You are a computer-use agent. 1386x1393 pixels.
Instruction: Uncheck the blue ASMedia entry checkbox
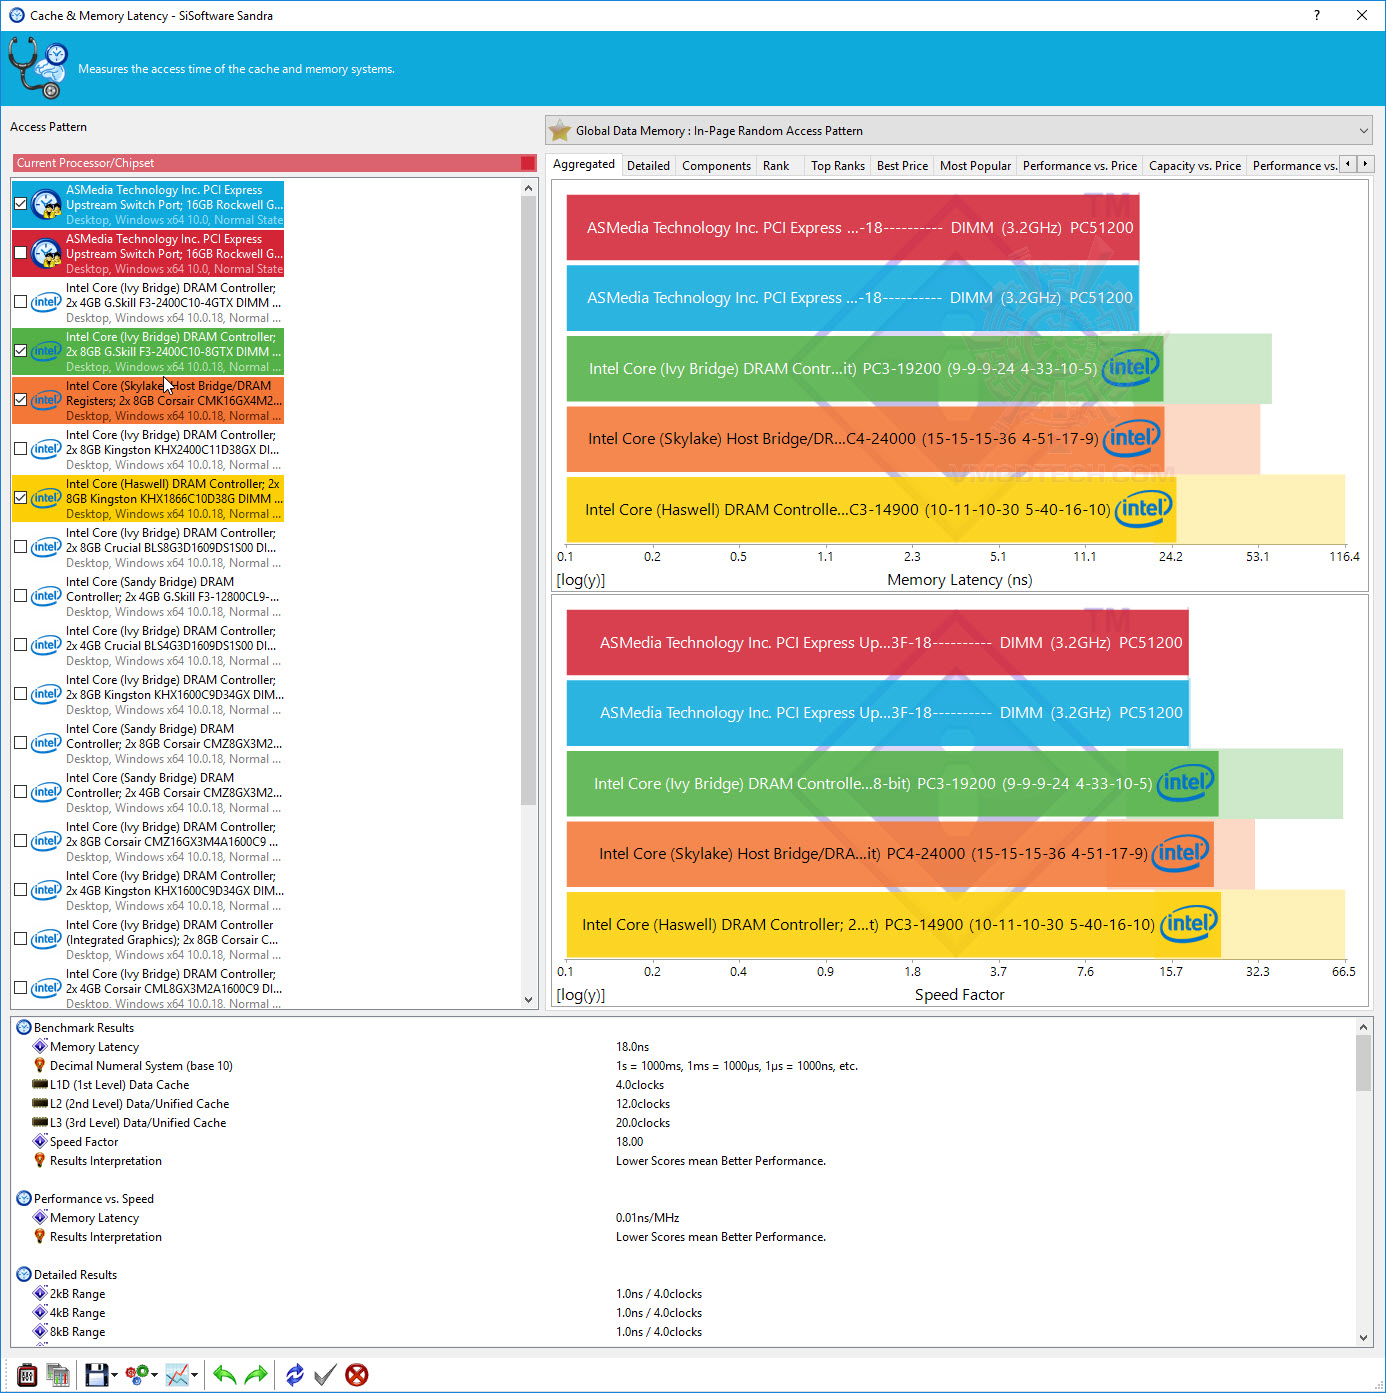click(x=20, y=204)
